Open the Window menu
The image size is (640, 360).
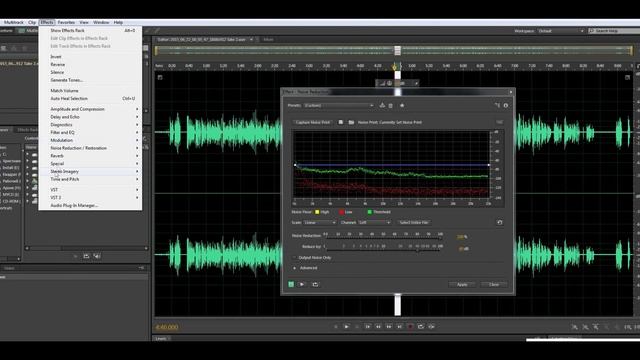pyautogui.click(x=101, y=22)
